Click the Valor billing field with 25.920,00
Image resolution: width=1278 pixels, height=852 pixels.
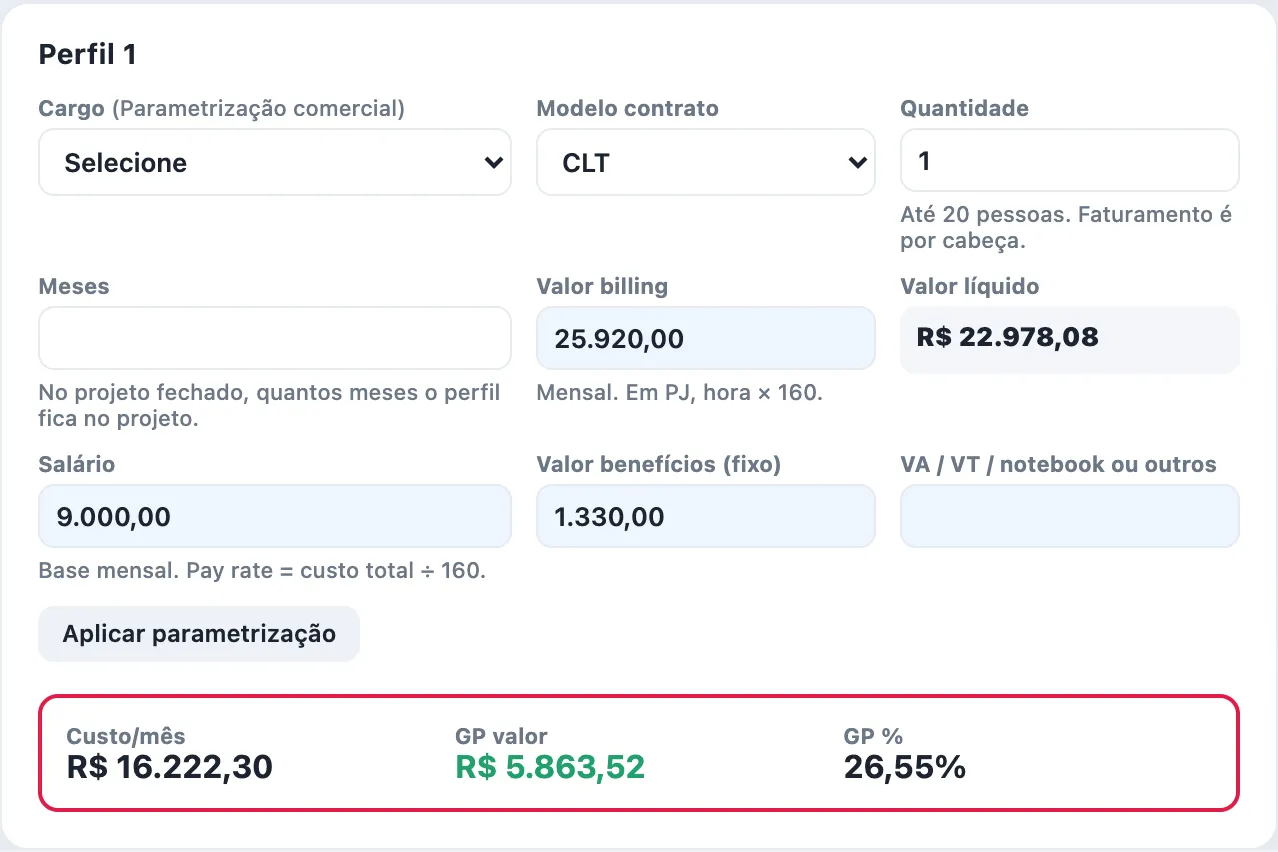706,338
